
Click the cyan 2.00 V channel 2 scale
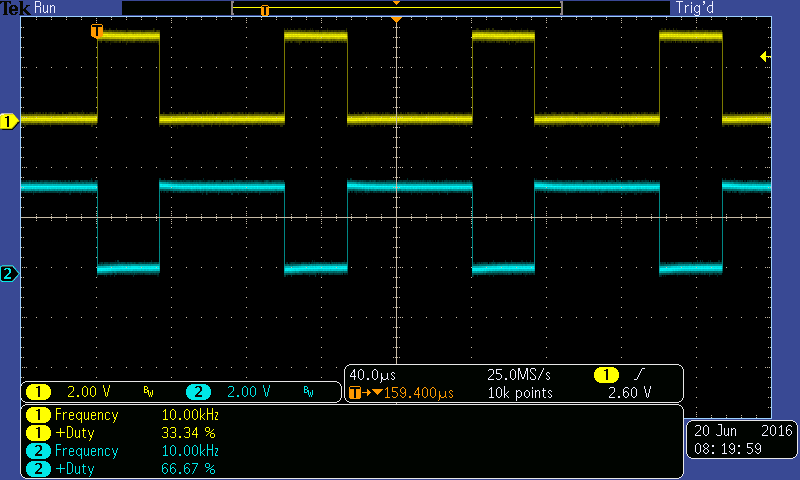pyautogui.click(x=248, y=392)
